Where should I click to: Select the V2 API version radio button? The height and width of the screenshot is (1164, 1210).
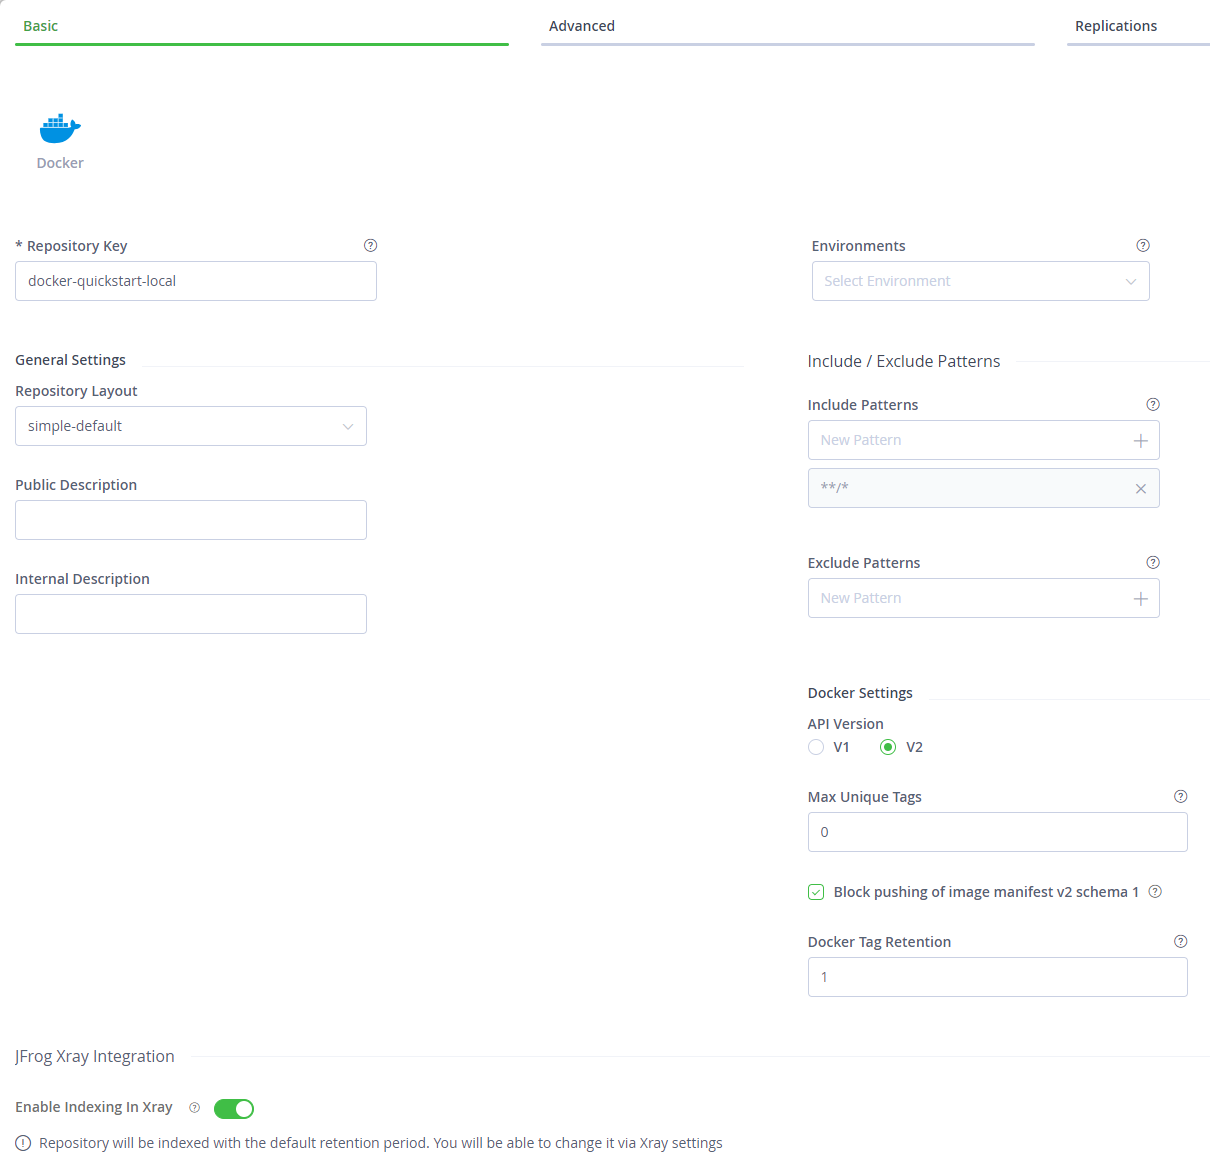[888, 748]
